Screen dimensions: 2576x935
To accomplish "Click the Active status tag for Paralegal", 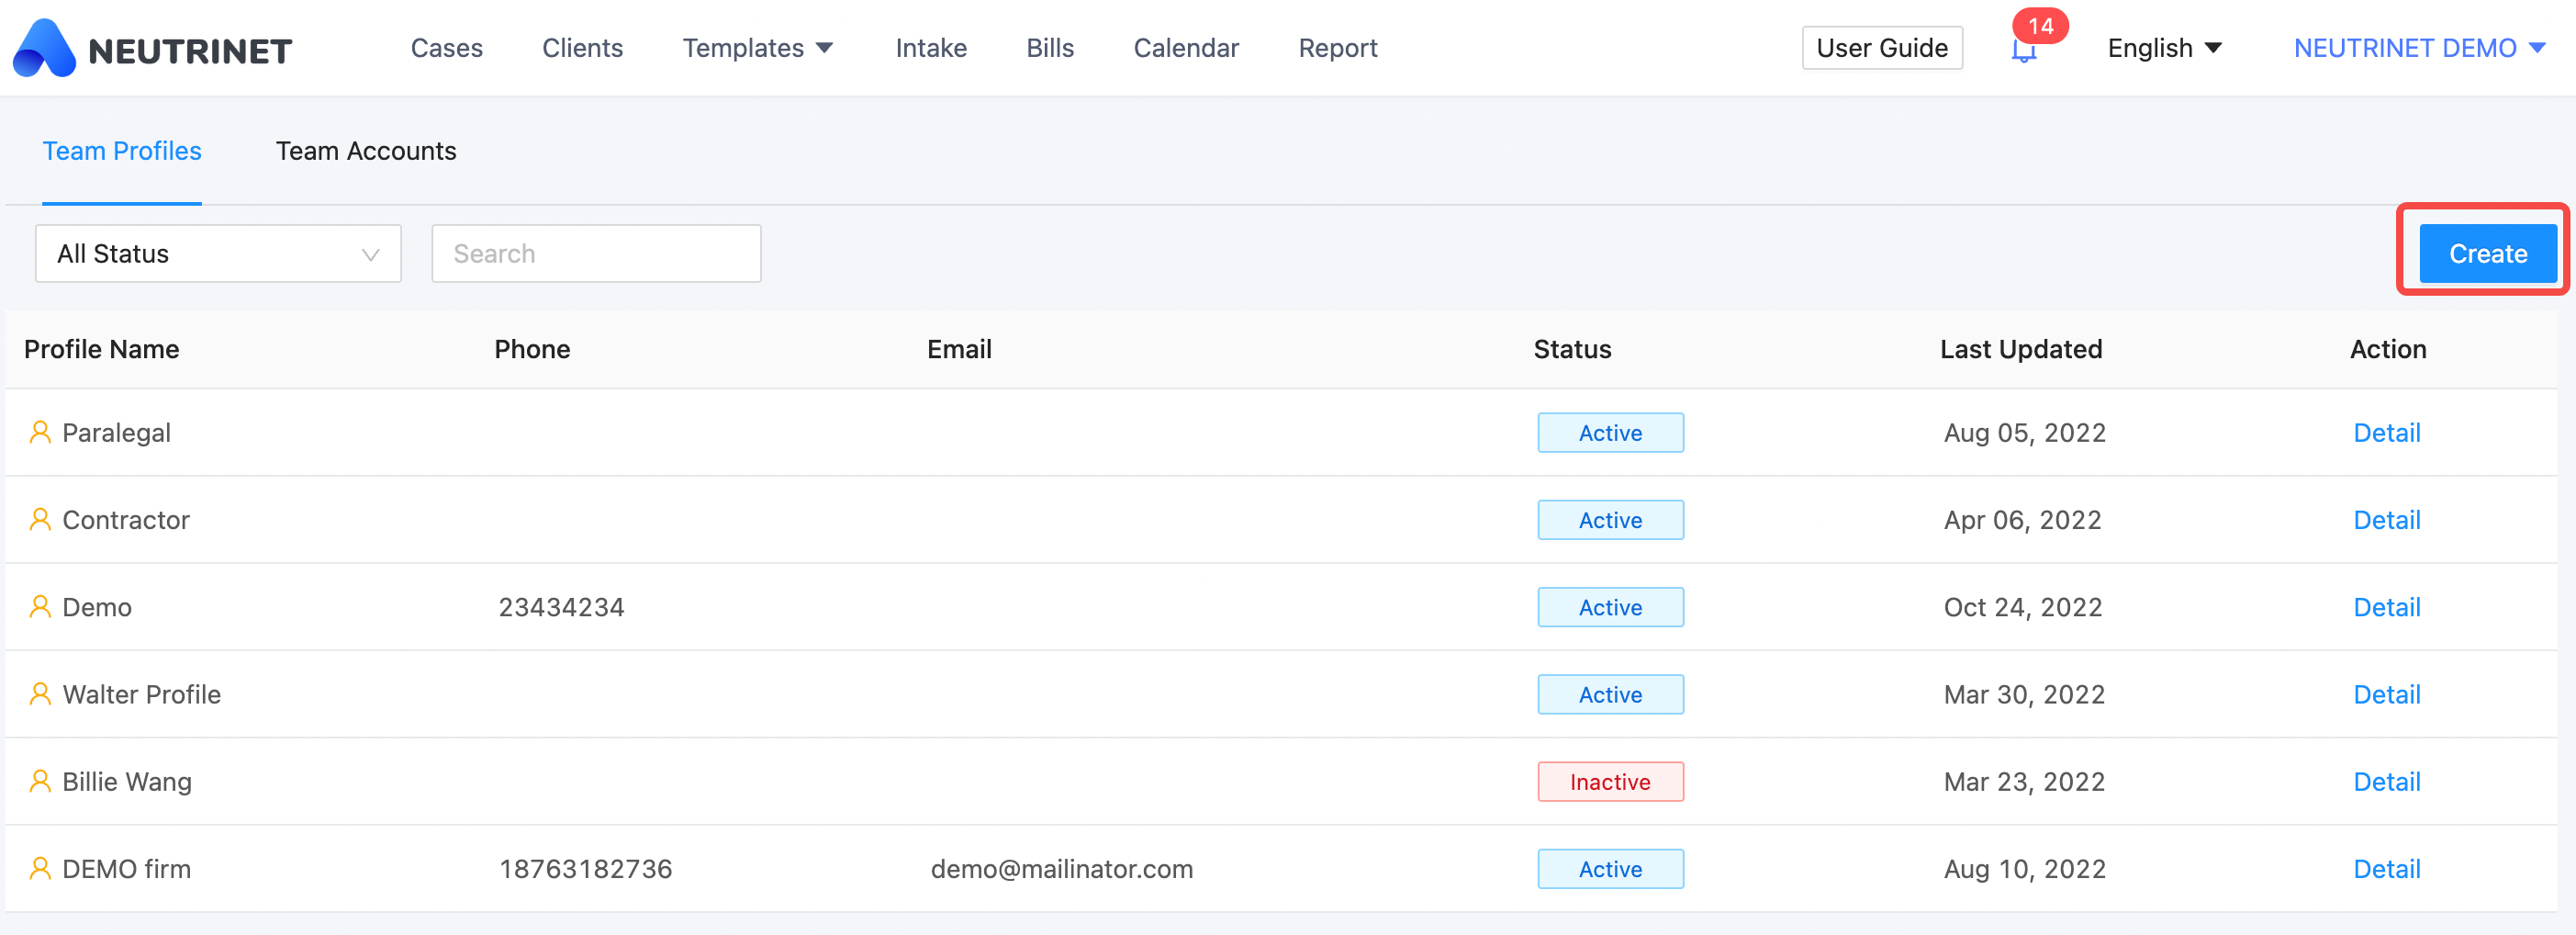I will tap(1610, 432).
